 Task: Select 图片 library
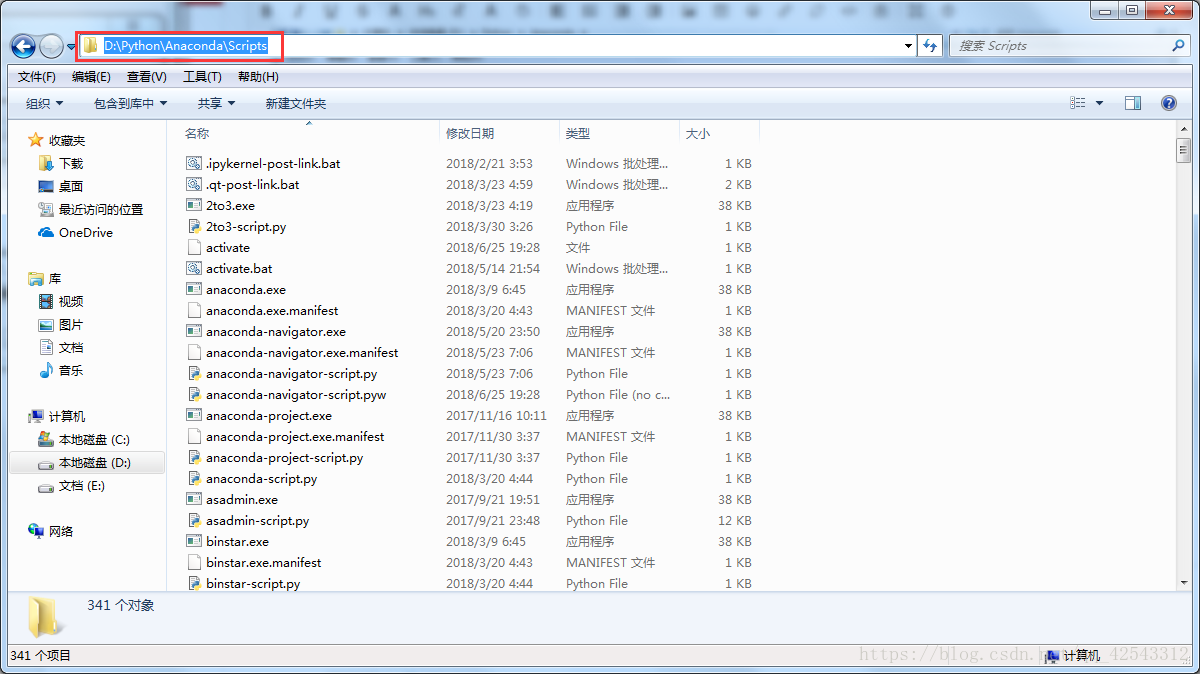(71, 325)
